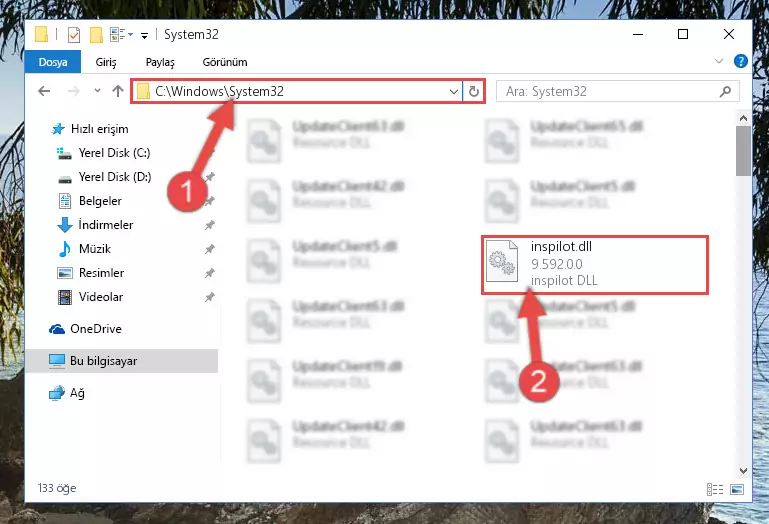The height and width of the screenshot is (524, 769).
Task: Click the Properties quick access icon
Action: click(74, 35)
